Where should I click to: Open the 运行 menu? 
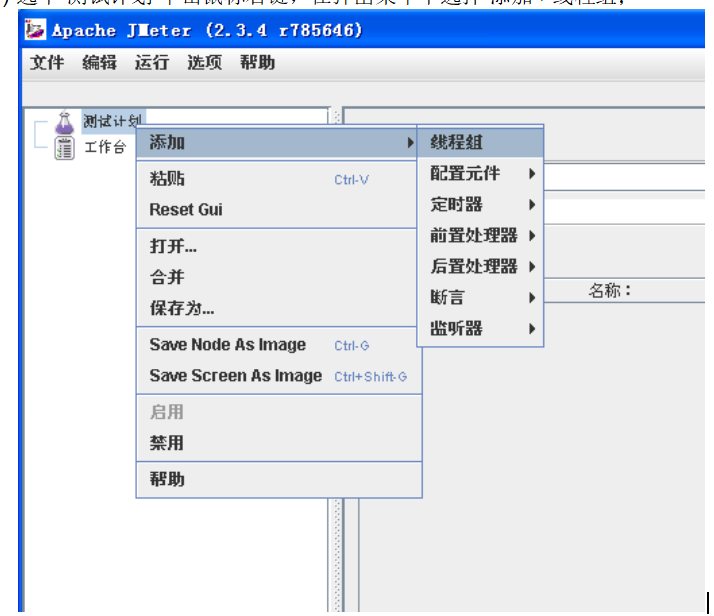tap(152, 62)
